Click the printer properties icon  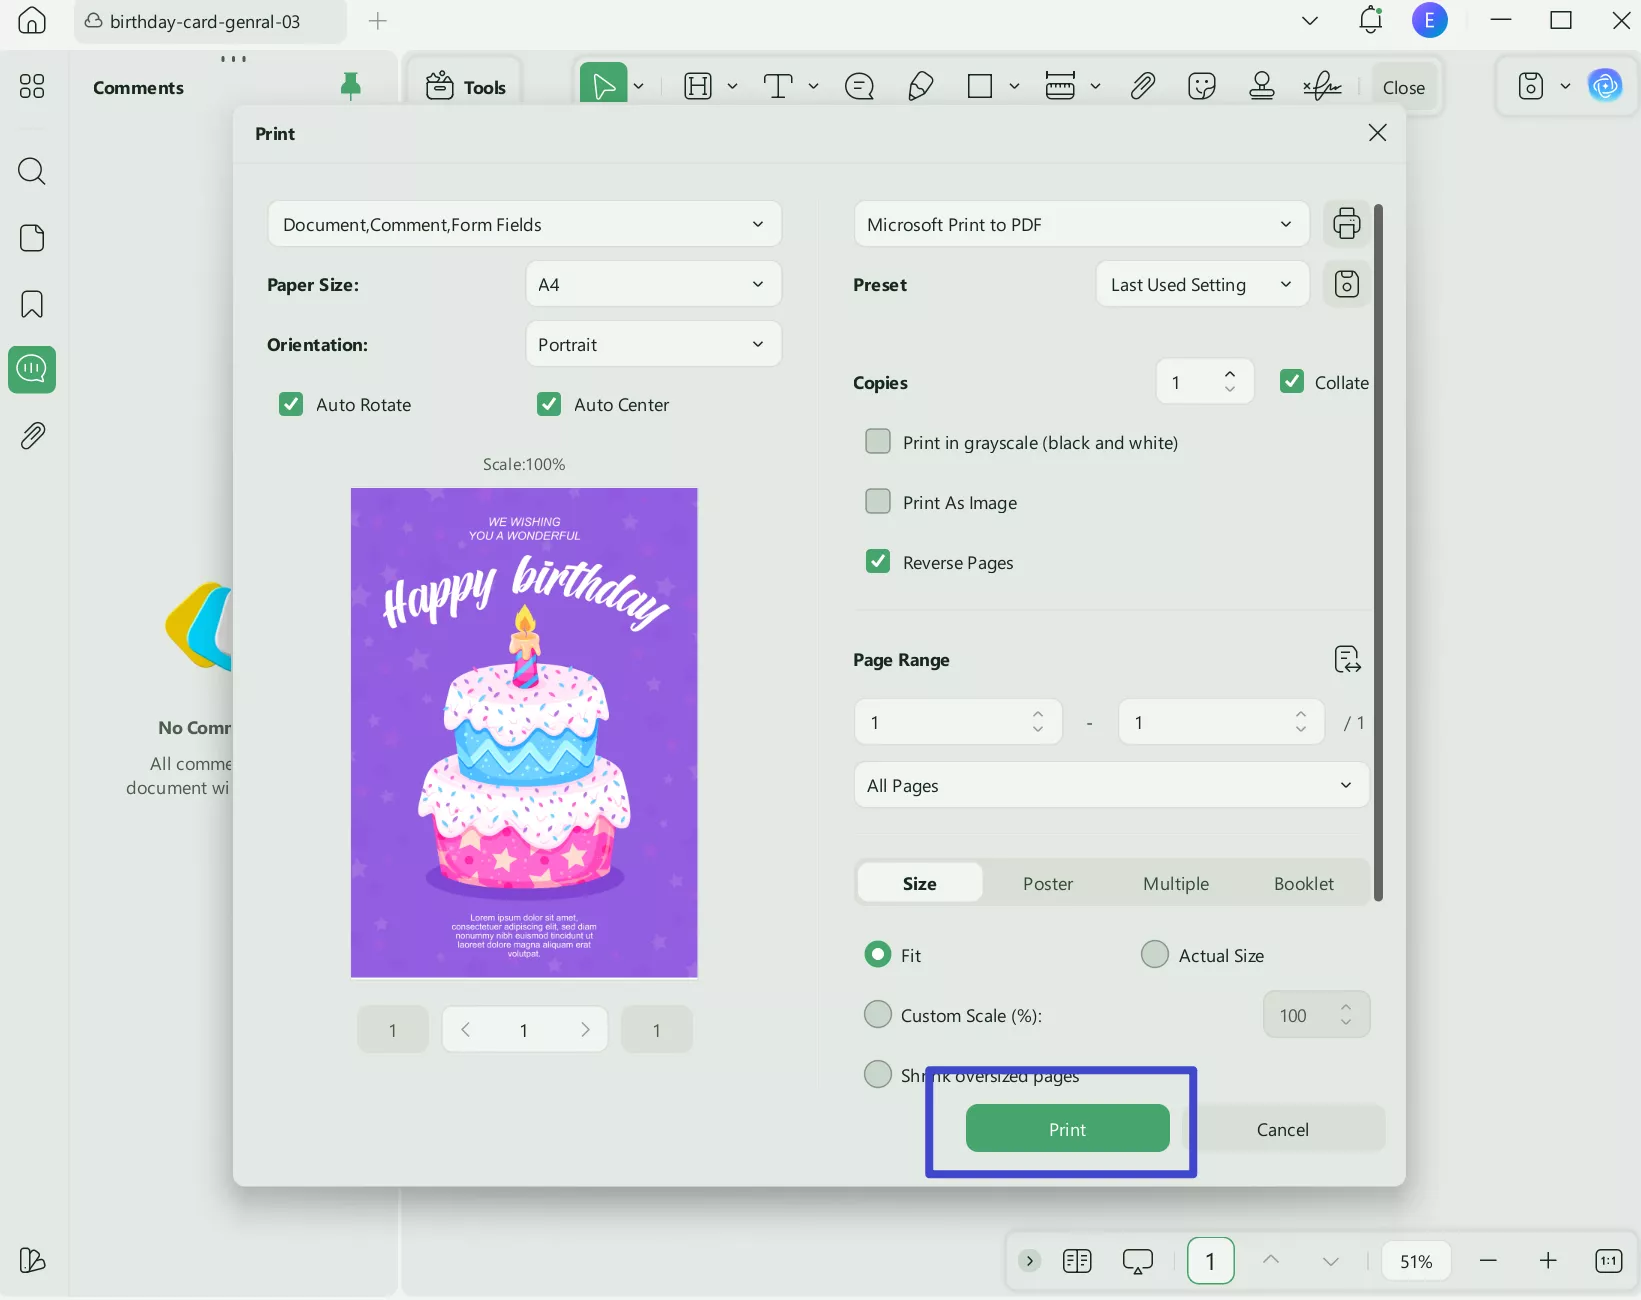pos(1347,224)
